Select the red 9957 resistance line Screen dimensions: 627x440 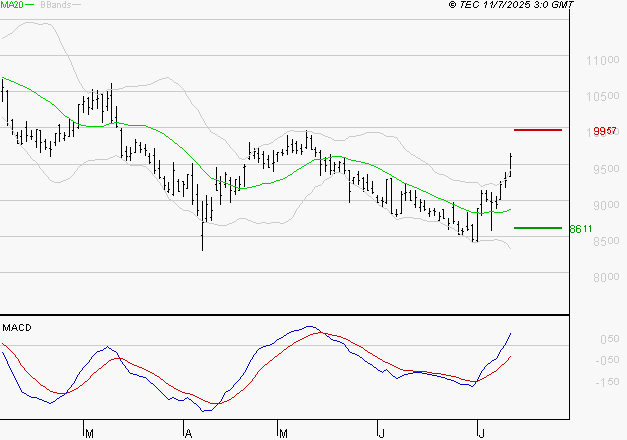tap(537, 130)
